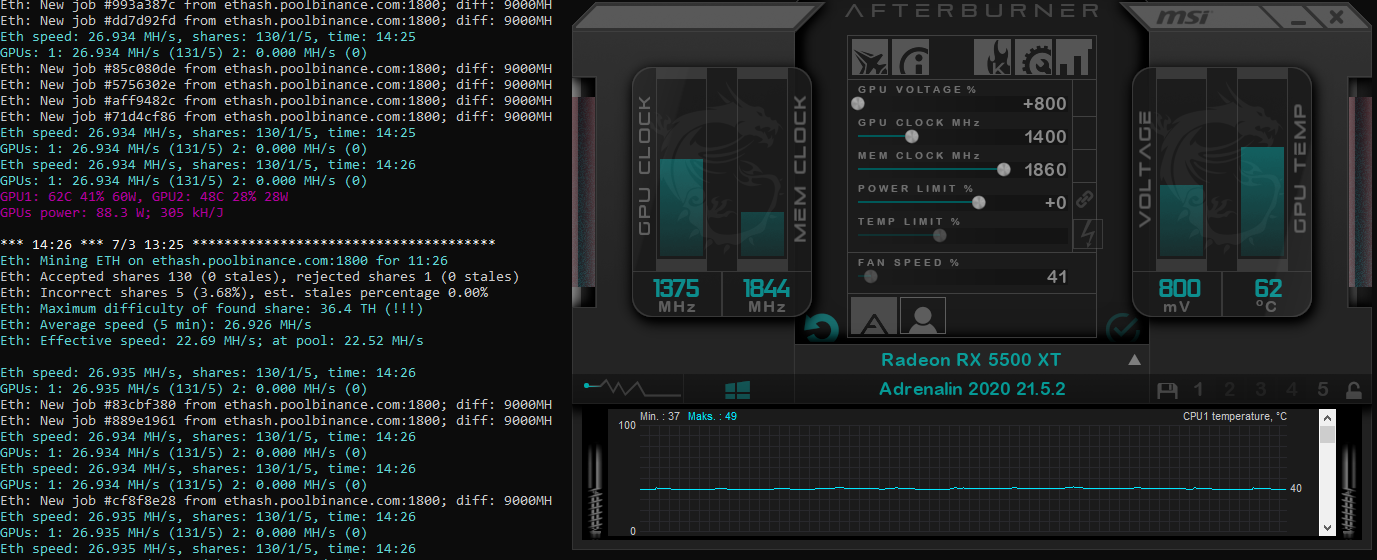Click the save profile floppy disk icon

coord(1165,390)
